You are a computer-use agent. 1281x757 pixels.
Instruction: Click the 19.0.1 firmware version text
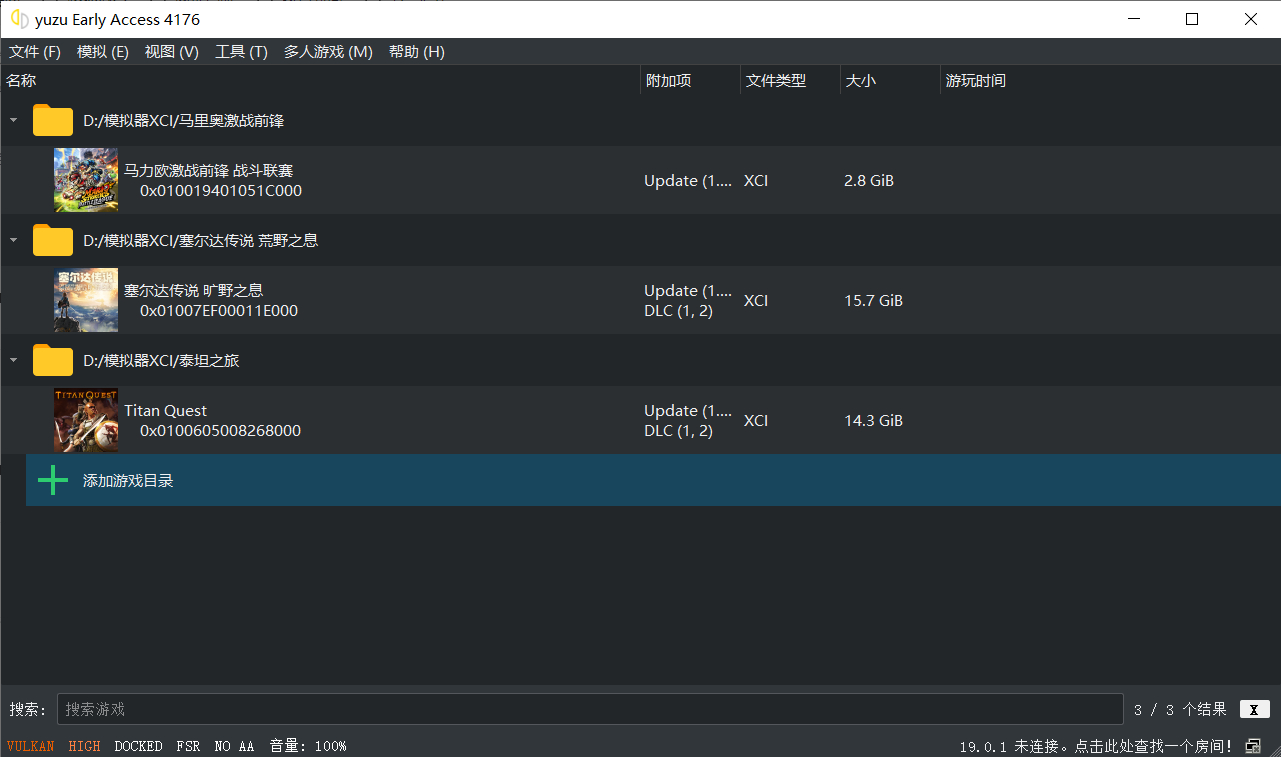(x=982, y=746)
